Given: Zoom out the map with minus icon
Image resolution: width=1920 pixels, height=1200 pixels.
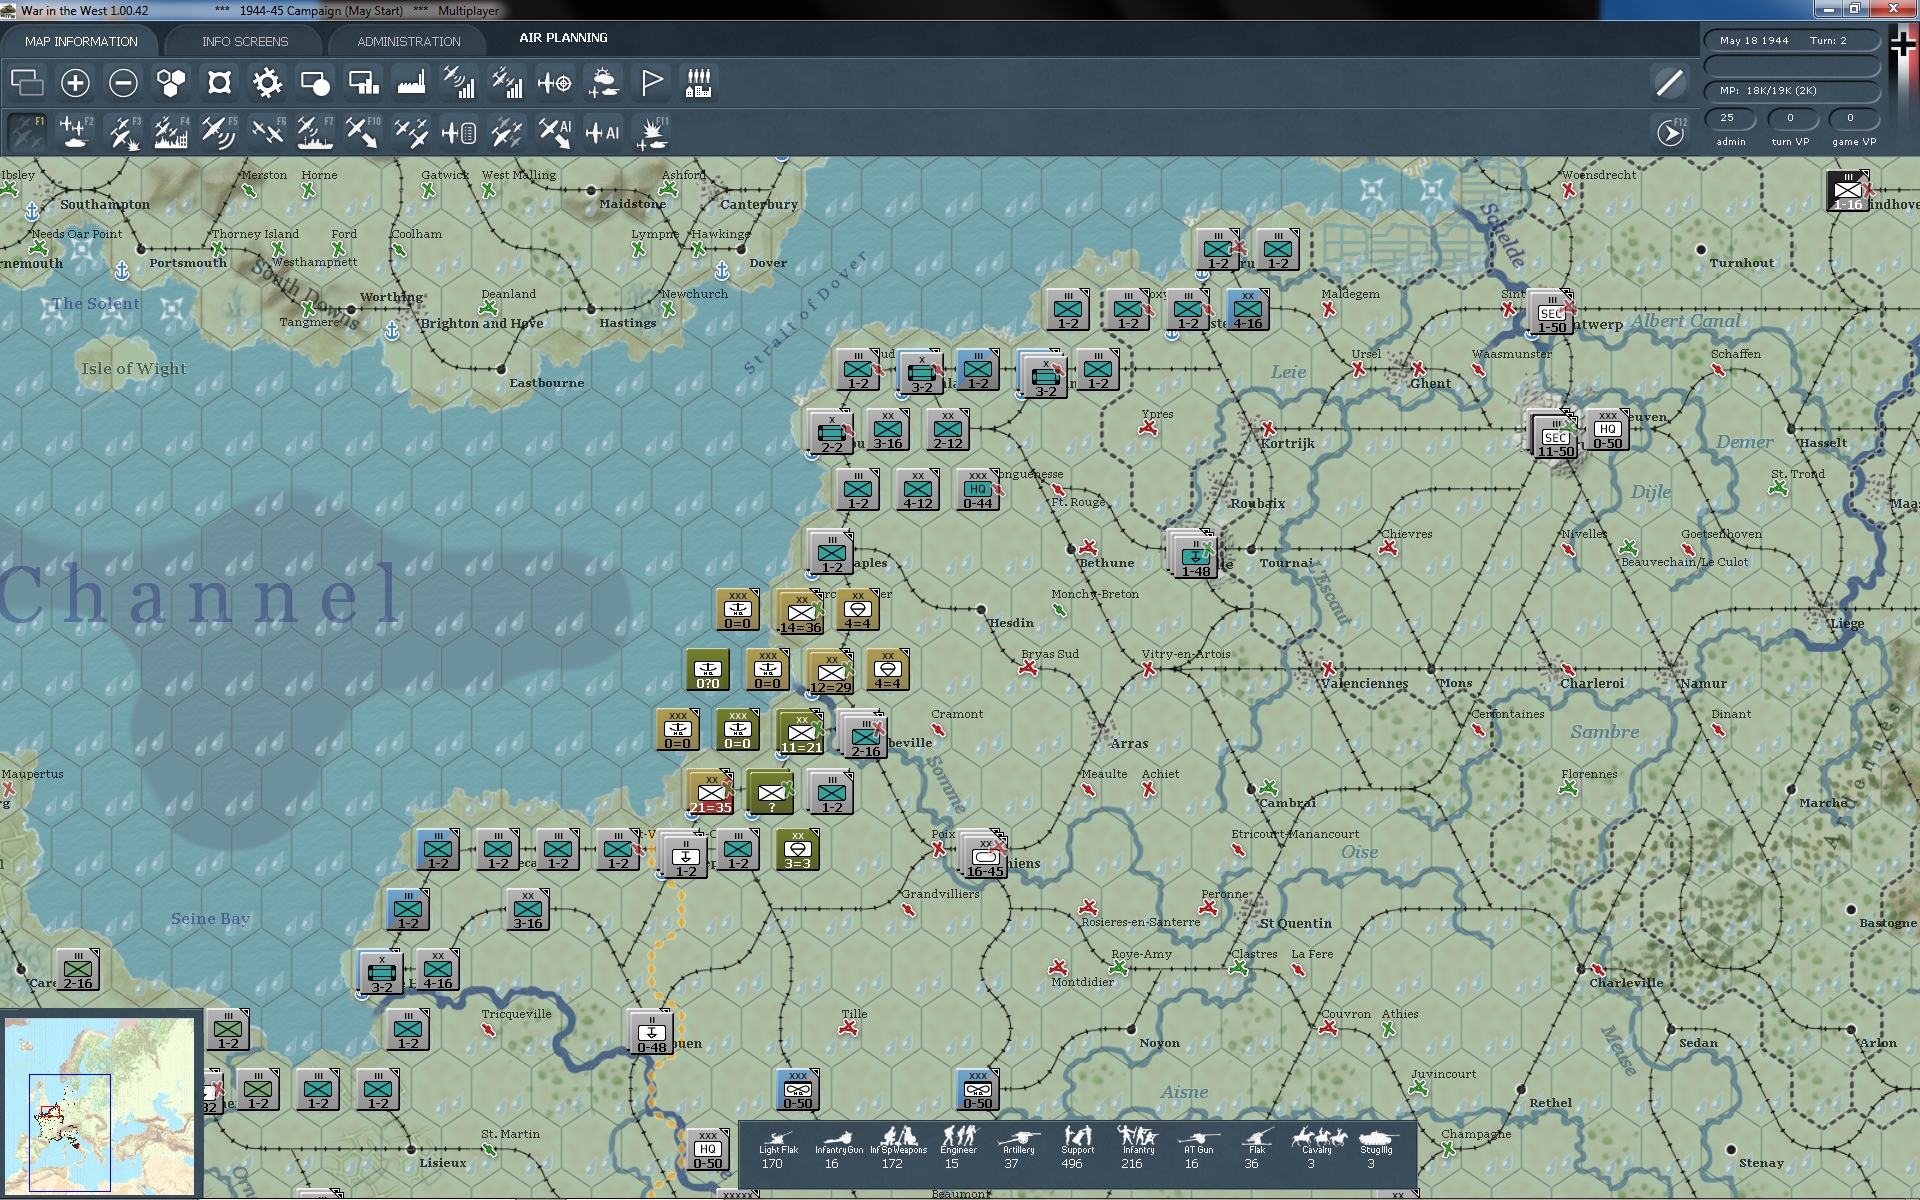Looking at the screenshot, I should pos(123,83).
